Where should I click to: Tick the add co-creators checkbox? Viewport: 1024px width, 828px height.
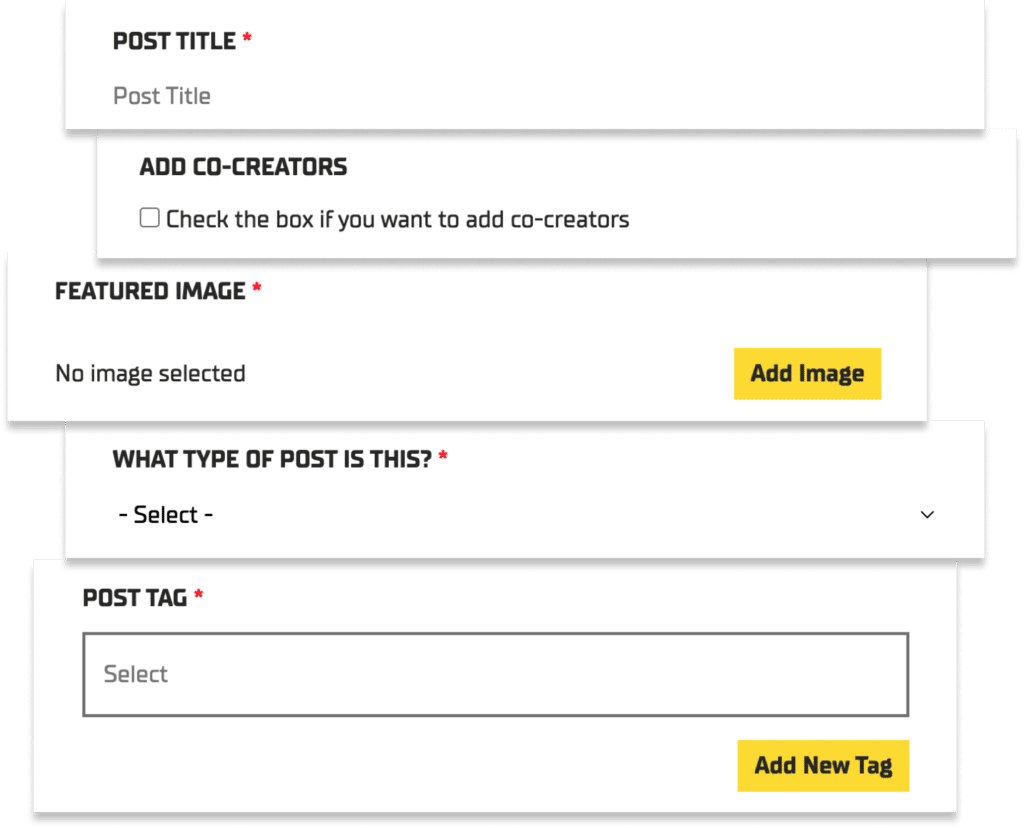(150, 218)
